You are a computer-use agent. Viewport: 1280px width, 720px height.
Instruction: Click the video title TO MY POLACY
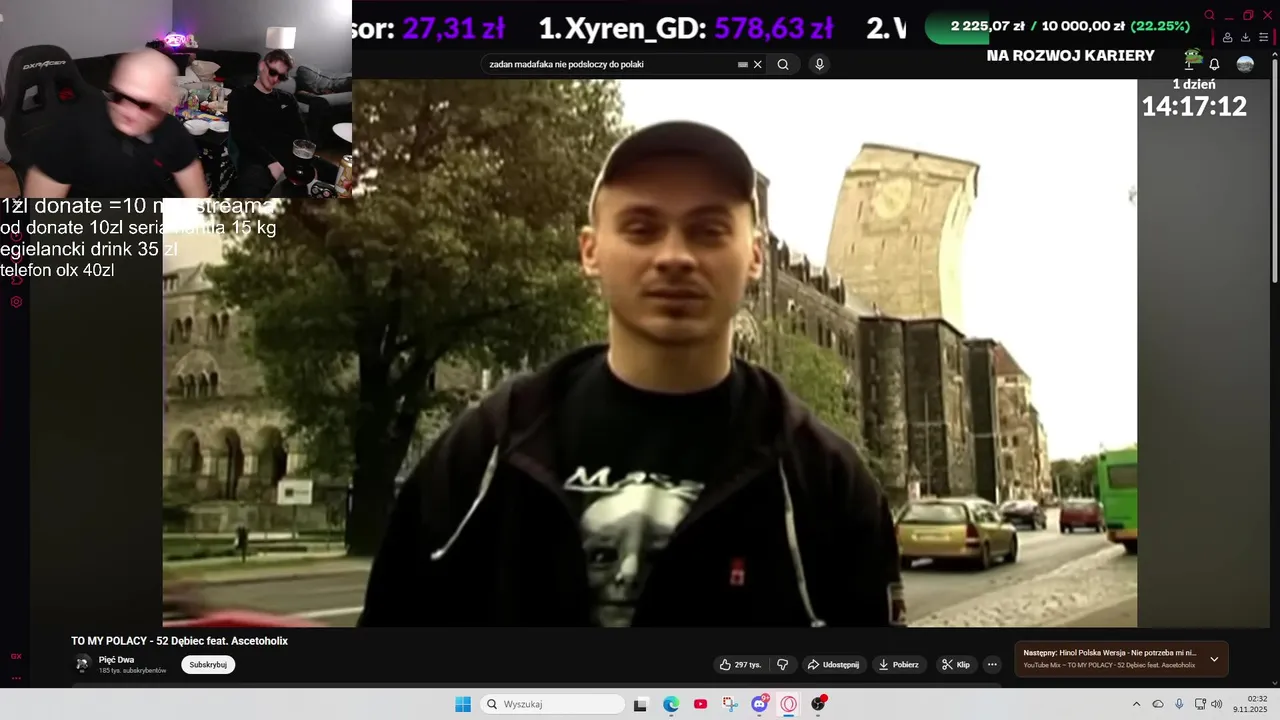pyautogui.click(x=179, y=641)
